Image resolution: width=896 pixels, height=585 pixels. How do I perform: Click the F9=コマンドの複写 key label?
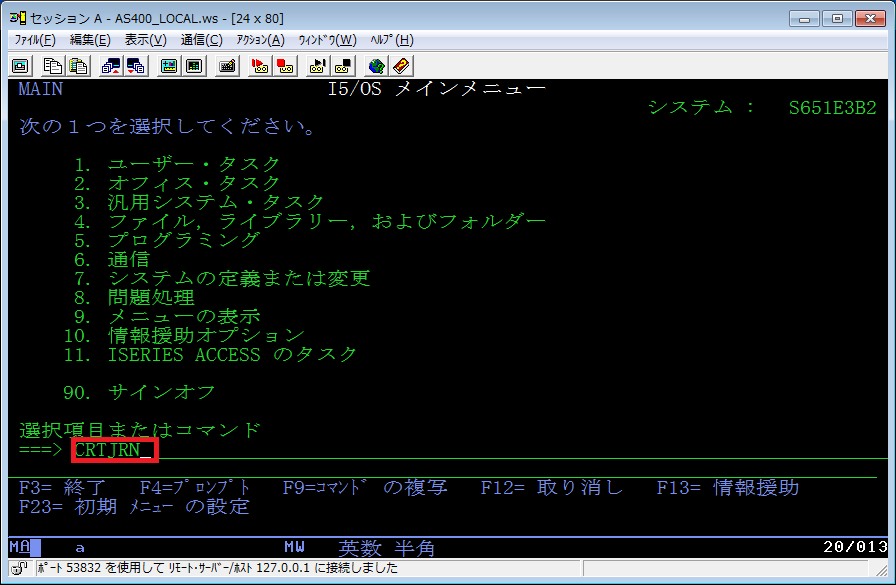tap(365, 488)
